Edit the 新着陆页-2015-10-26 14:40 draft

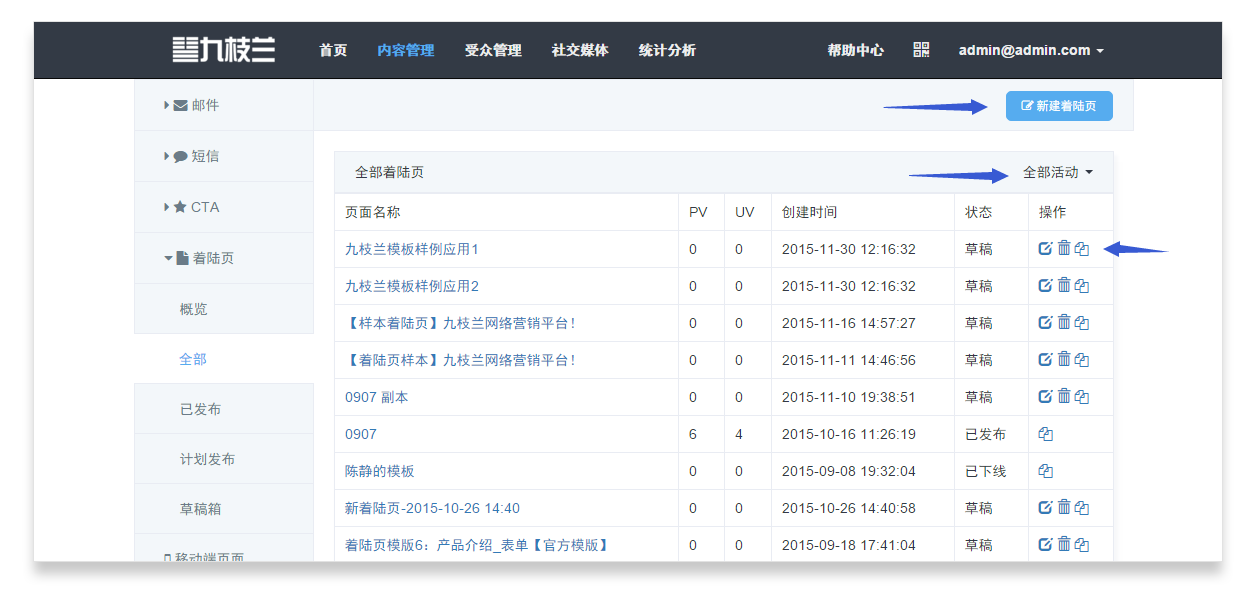tap(1045, 508)
